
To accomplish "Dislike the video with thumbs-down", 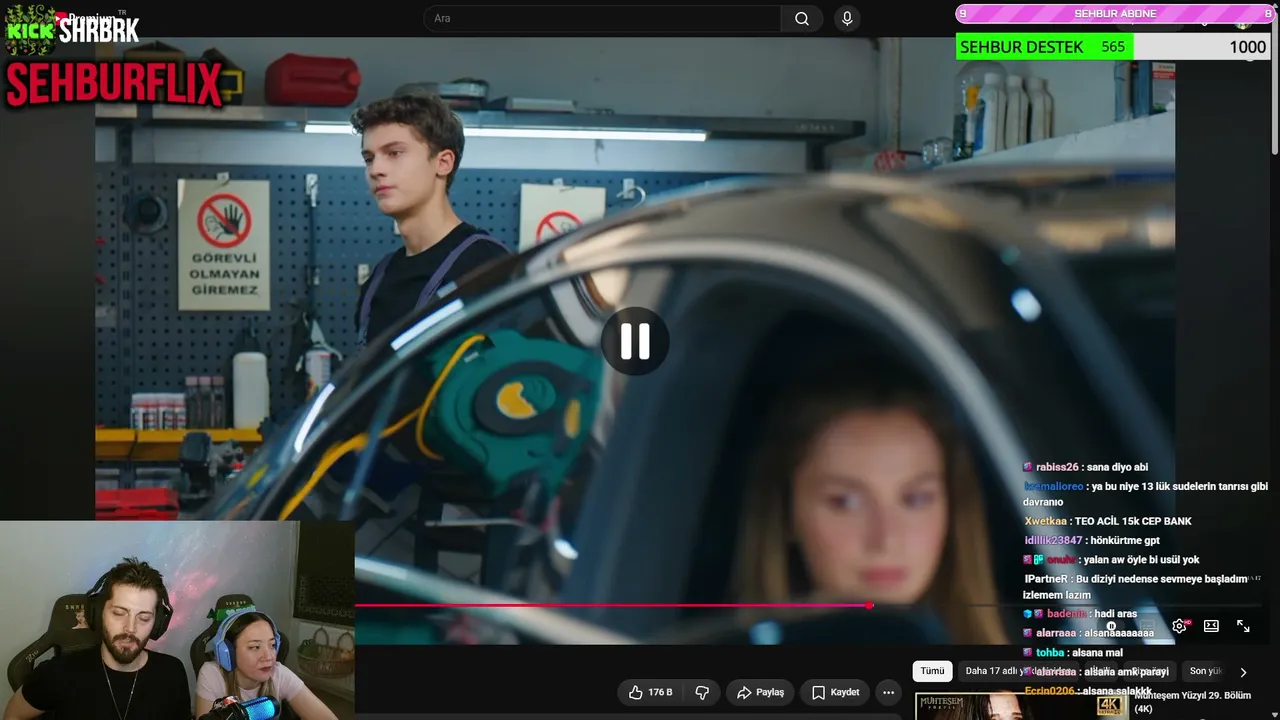I will tap(702, 692).
